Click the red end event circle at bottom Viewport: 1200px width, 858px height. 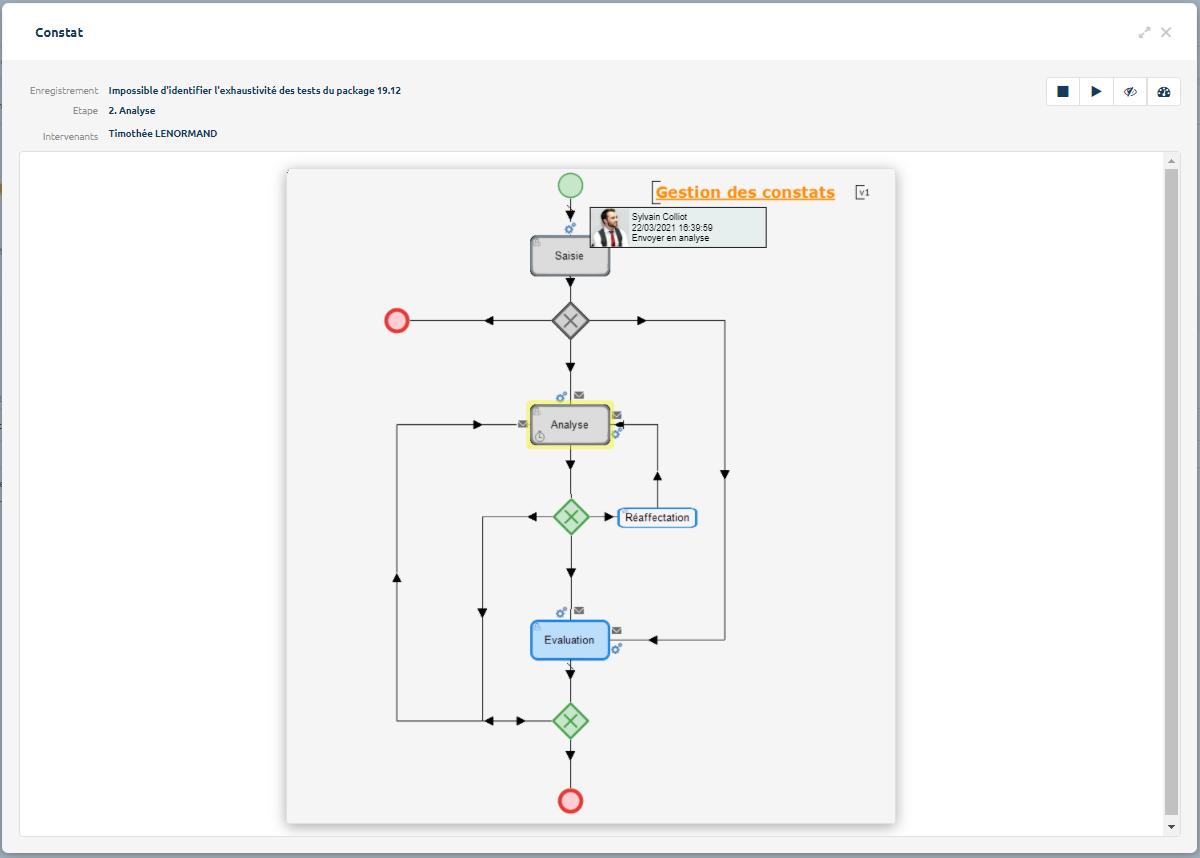570,800
